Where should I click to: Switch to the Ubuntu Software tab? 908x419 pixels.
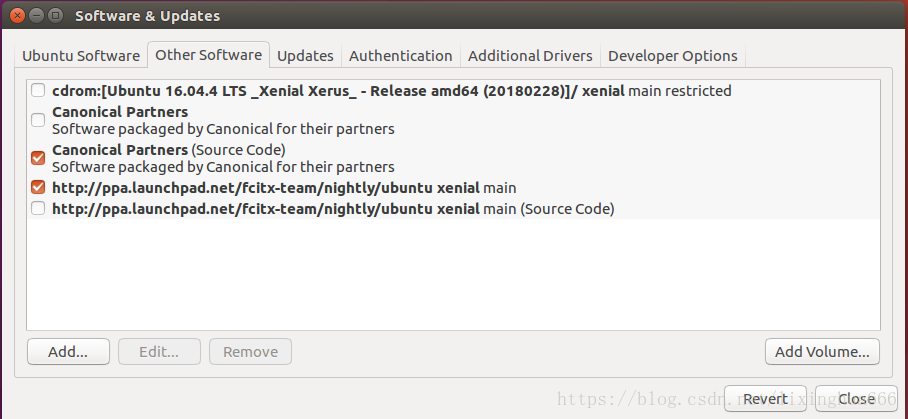pyautogui.click(x=80, y=56)
